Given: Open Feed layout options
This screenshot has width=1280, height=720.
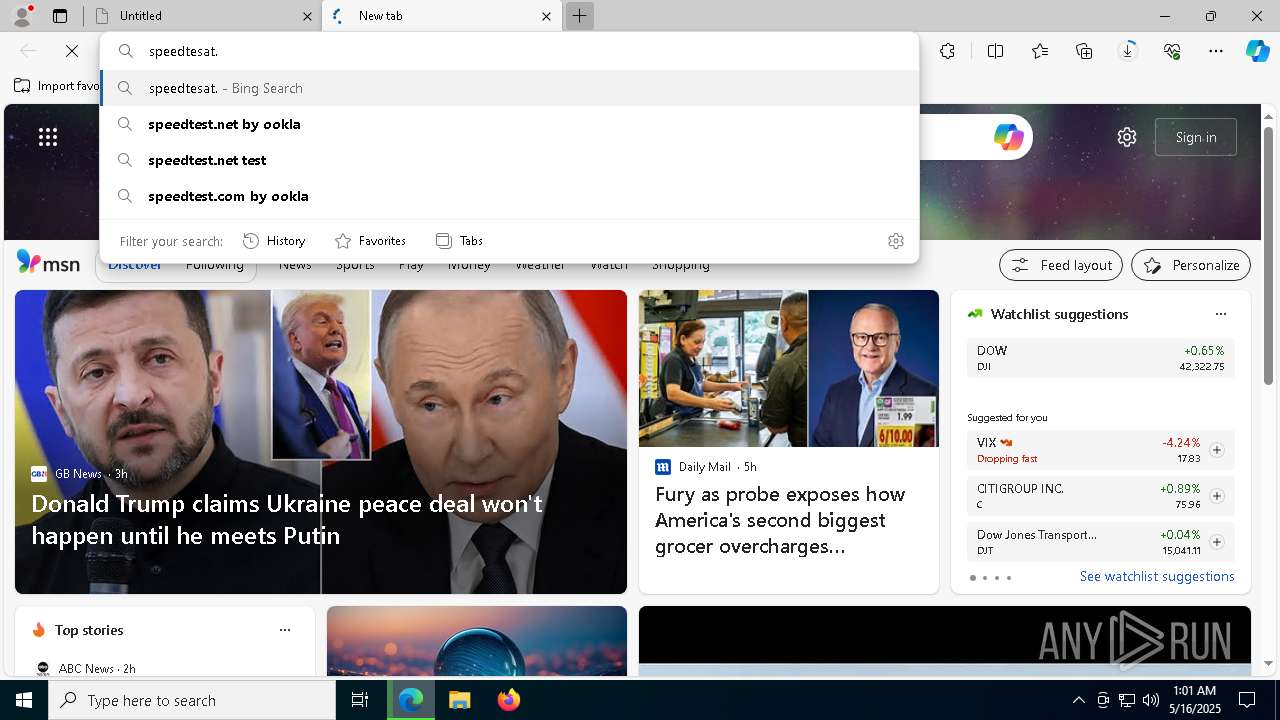Looking at the screenshot, I should [1061, 265].
